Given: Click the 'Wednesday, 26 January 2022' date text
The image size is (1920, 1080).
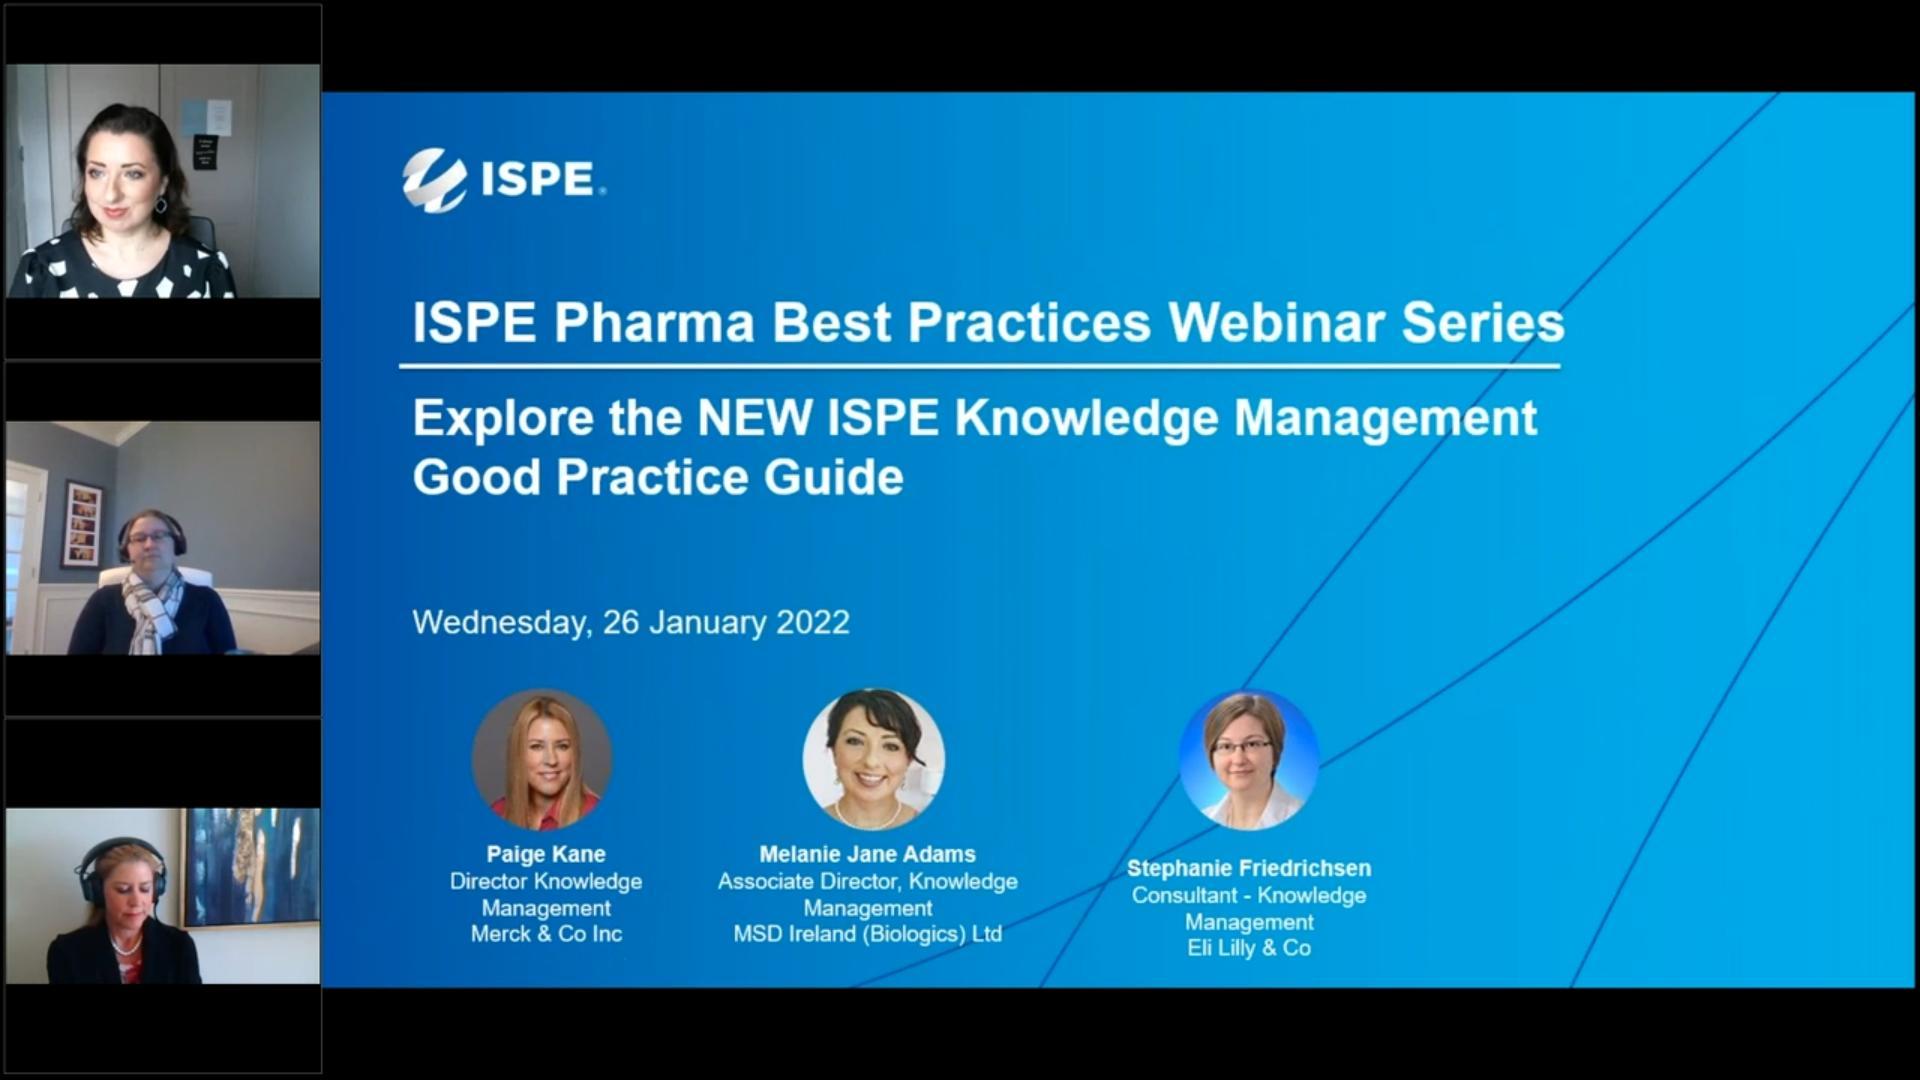Looking at the screenshot, I should point(632,622).
